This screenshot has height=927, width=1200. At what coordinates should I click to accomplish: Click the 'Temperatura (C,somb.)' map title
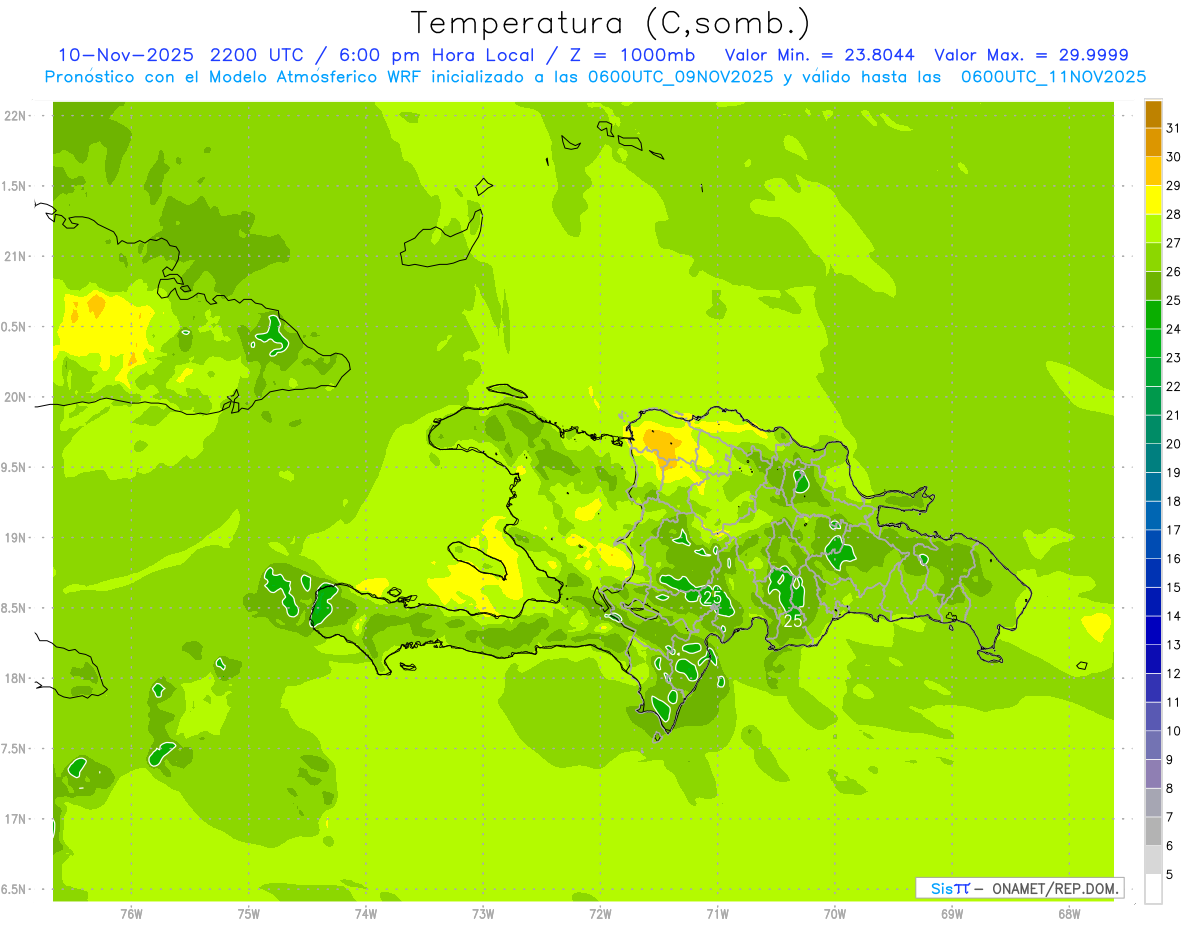coord(610,23)
